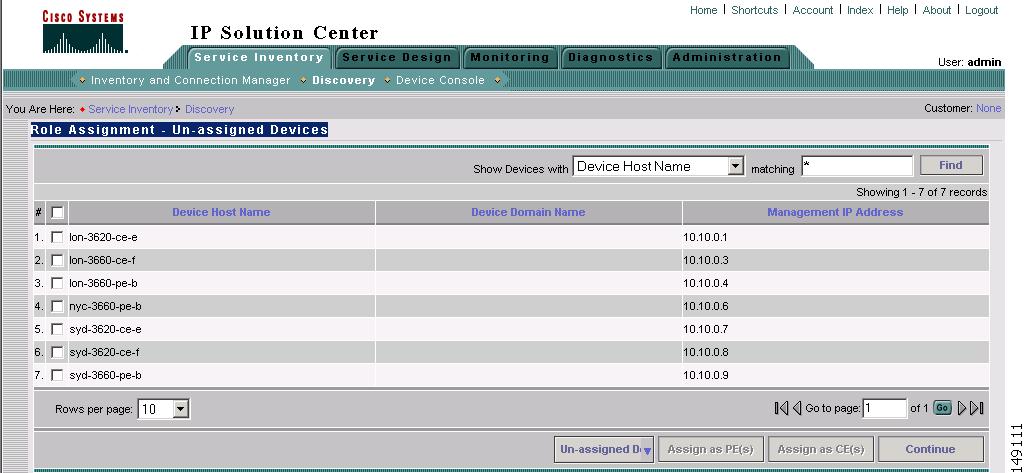Open the Index link
This screenshot has height=473, width=1024.
(860, 10)
